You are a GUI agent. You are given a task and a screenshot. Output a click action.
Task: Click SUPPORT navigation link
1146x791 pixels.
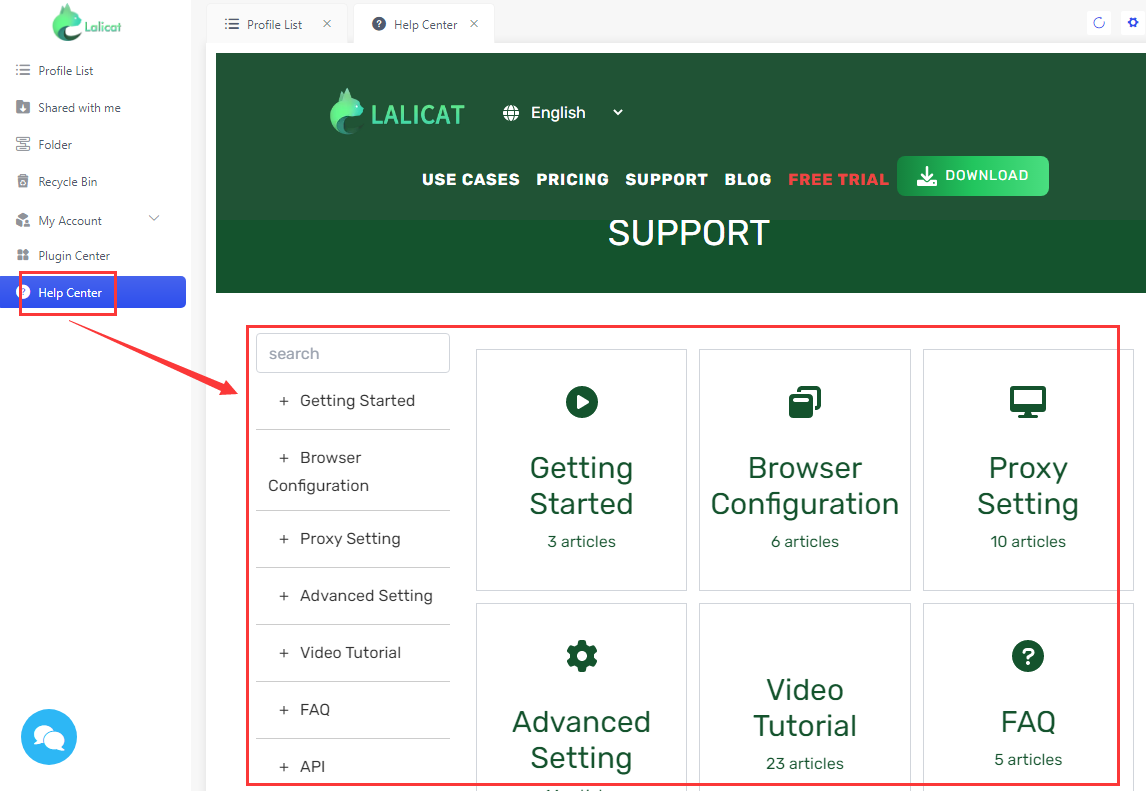667,179
